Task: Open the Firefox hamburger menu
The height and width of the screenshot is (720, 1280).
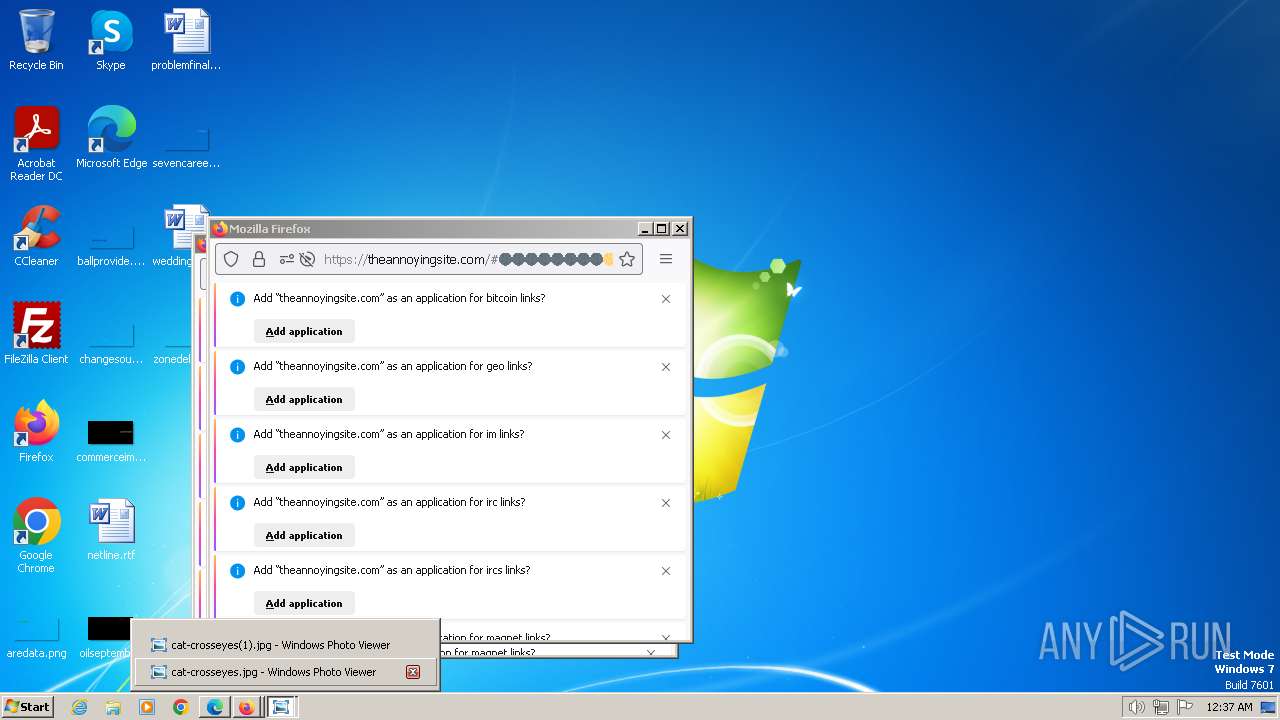Action: pyautogui.click(x=666, y=259)
